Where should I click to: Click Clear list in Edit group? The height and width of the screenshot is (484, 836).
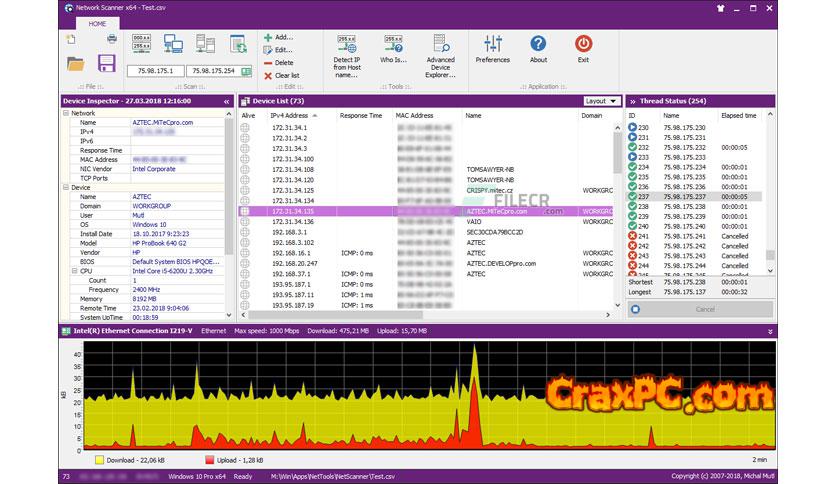click(x=286, y=75)
